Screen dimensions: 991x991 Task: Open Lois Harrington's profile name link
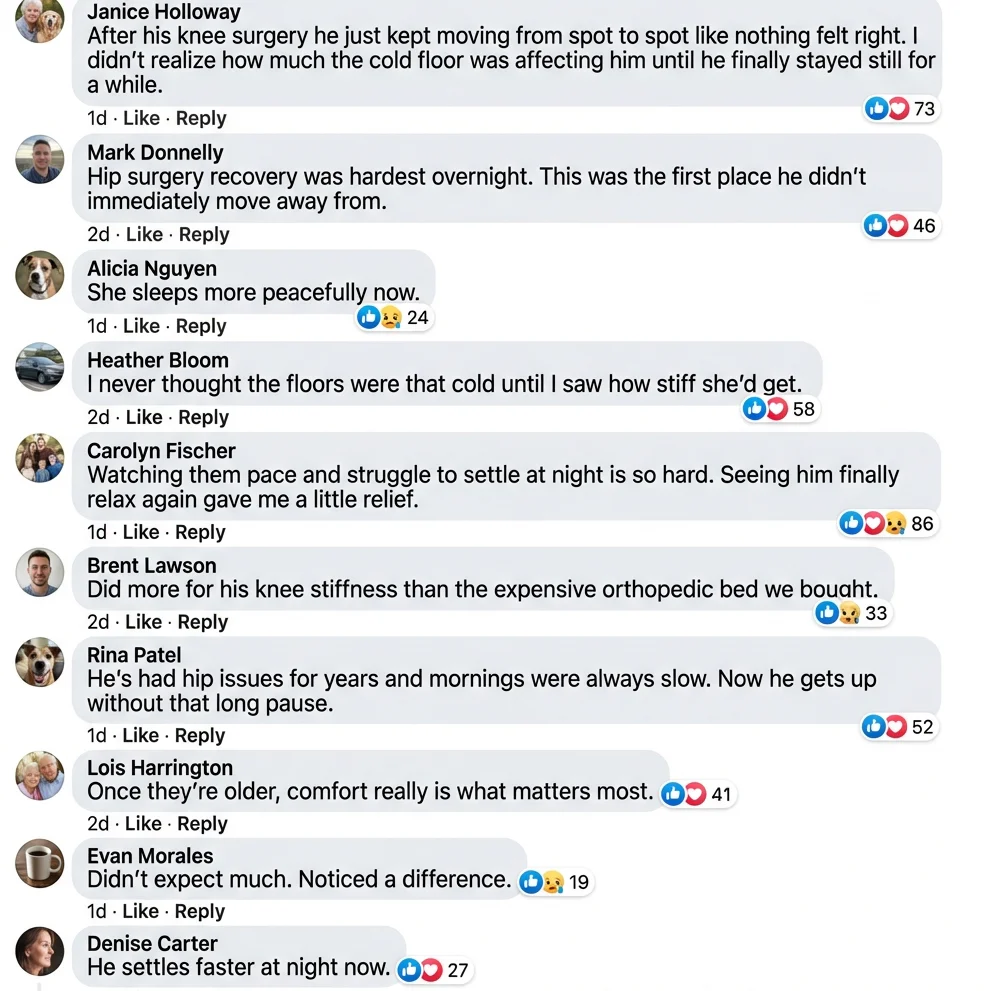[160, 768]
